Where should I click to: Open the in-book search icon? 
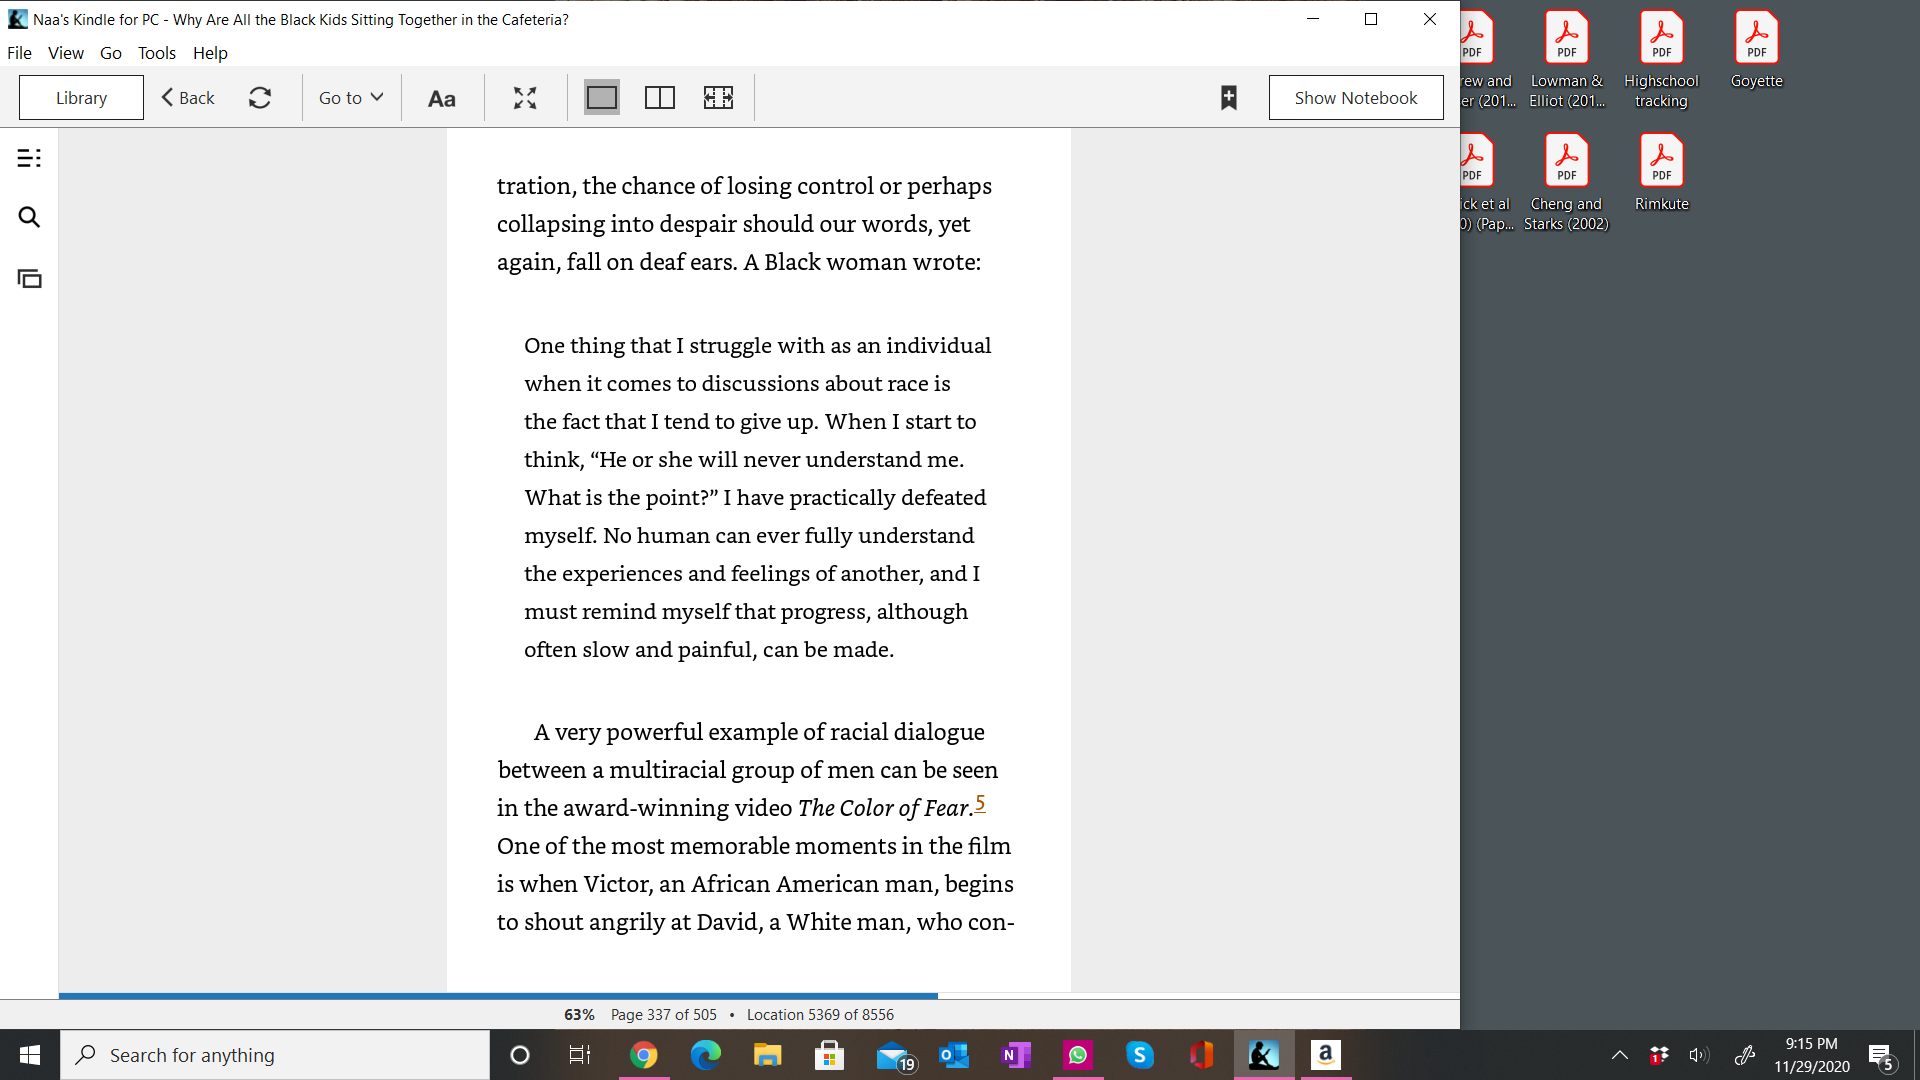coord(29,217)
